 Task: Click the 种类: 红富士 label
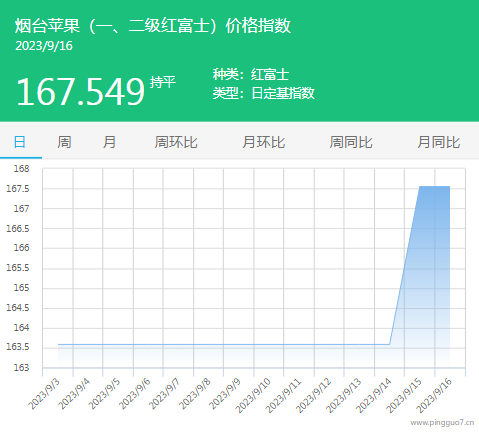tap(251, 74)
